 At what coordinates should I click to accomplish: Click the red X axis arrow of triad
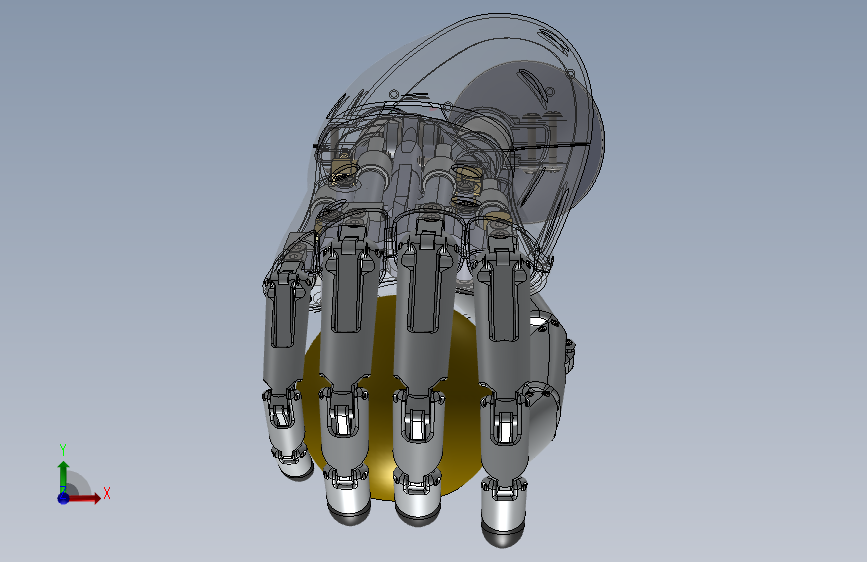coord(85,498)
